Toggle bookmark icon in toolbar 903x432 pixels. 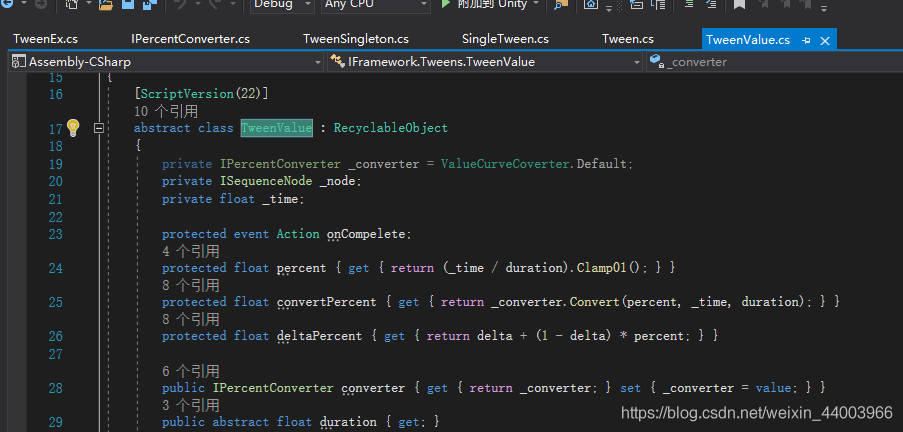point(739,5)
